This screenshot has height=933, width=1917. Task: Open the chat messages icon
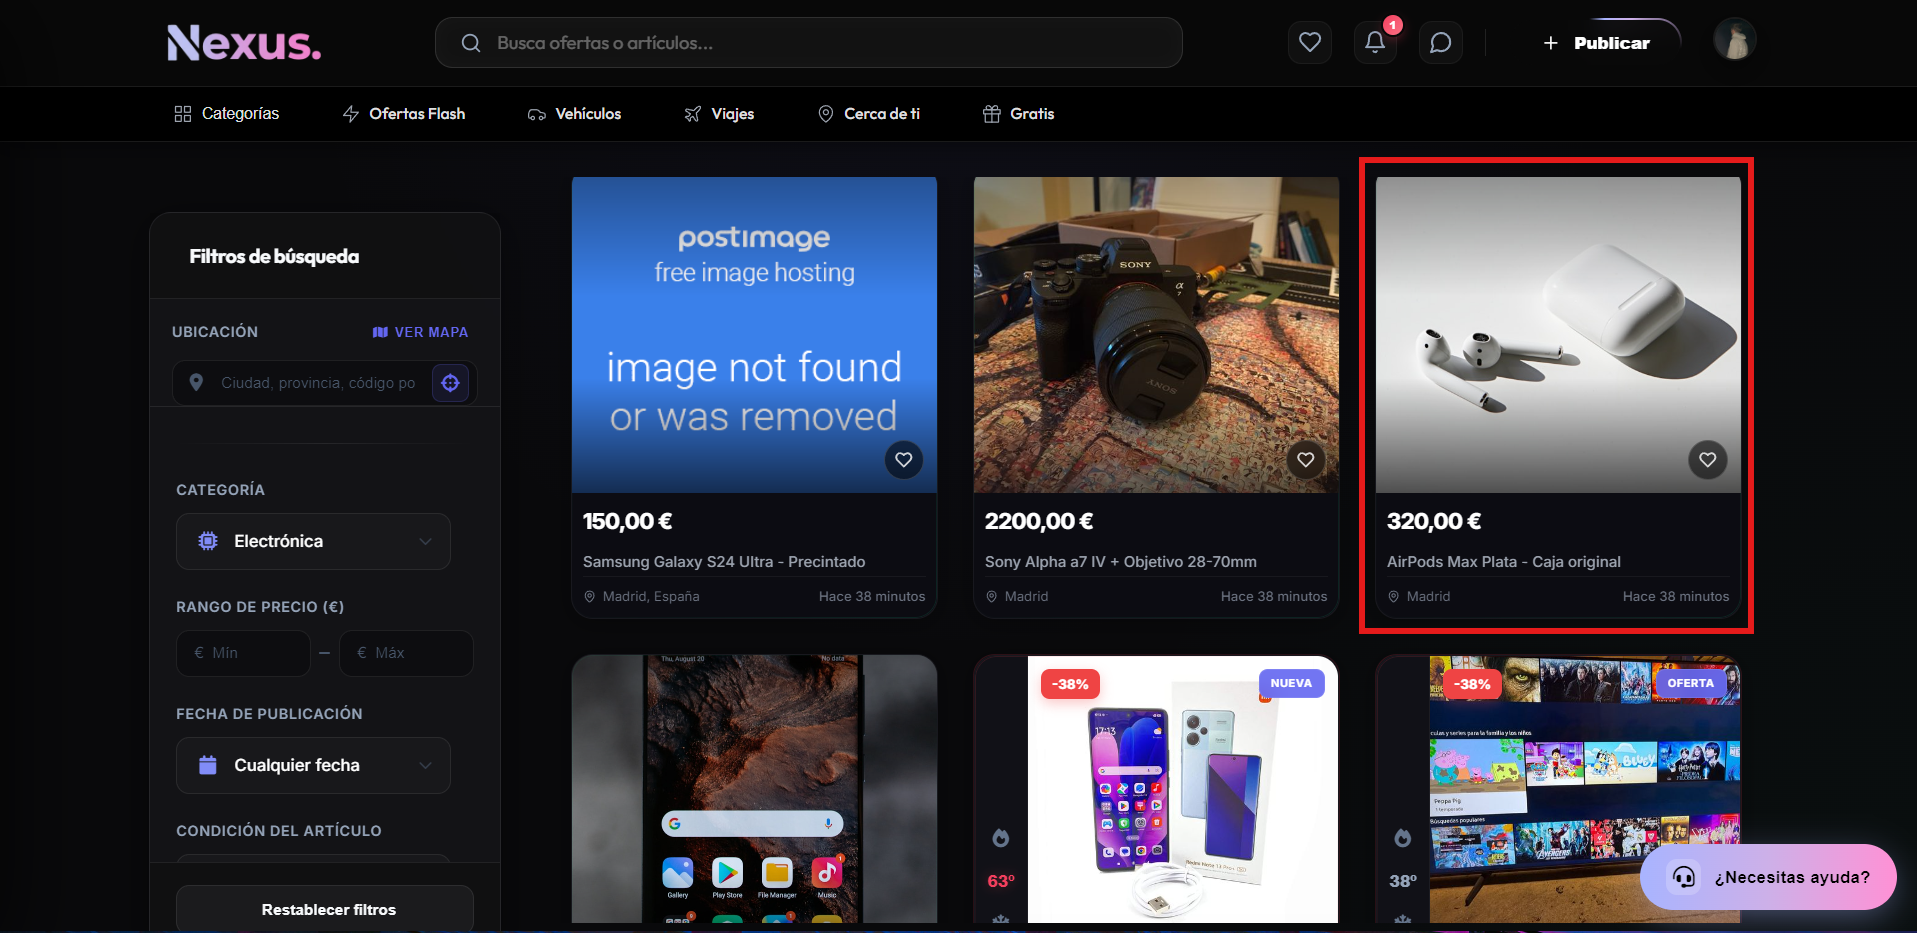(x=1440, y=42)
